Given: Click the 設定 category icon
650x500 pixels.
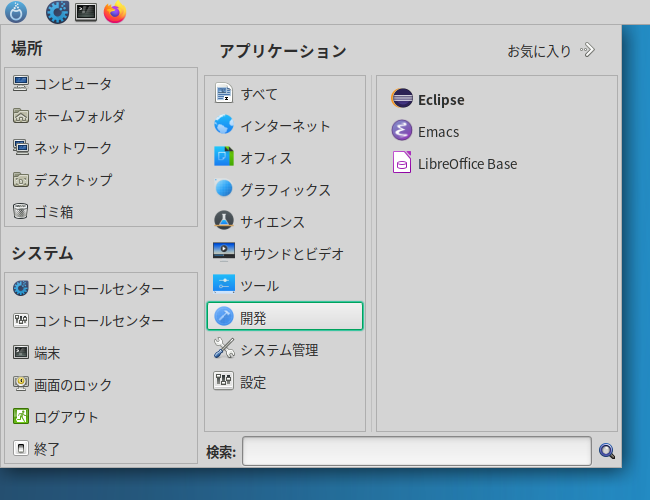Looking at the screenshot, I should [224, 381].
